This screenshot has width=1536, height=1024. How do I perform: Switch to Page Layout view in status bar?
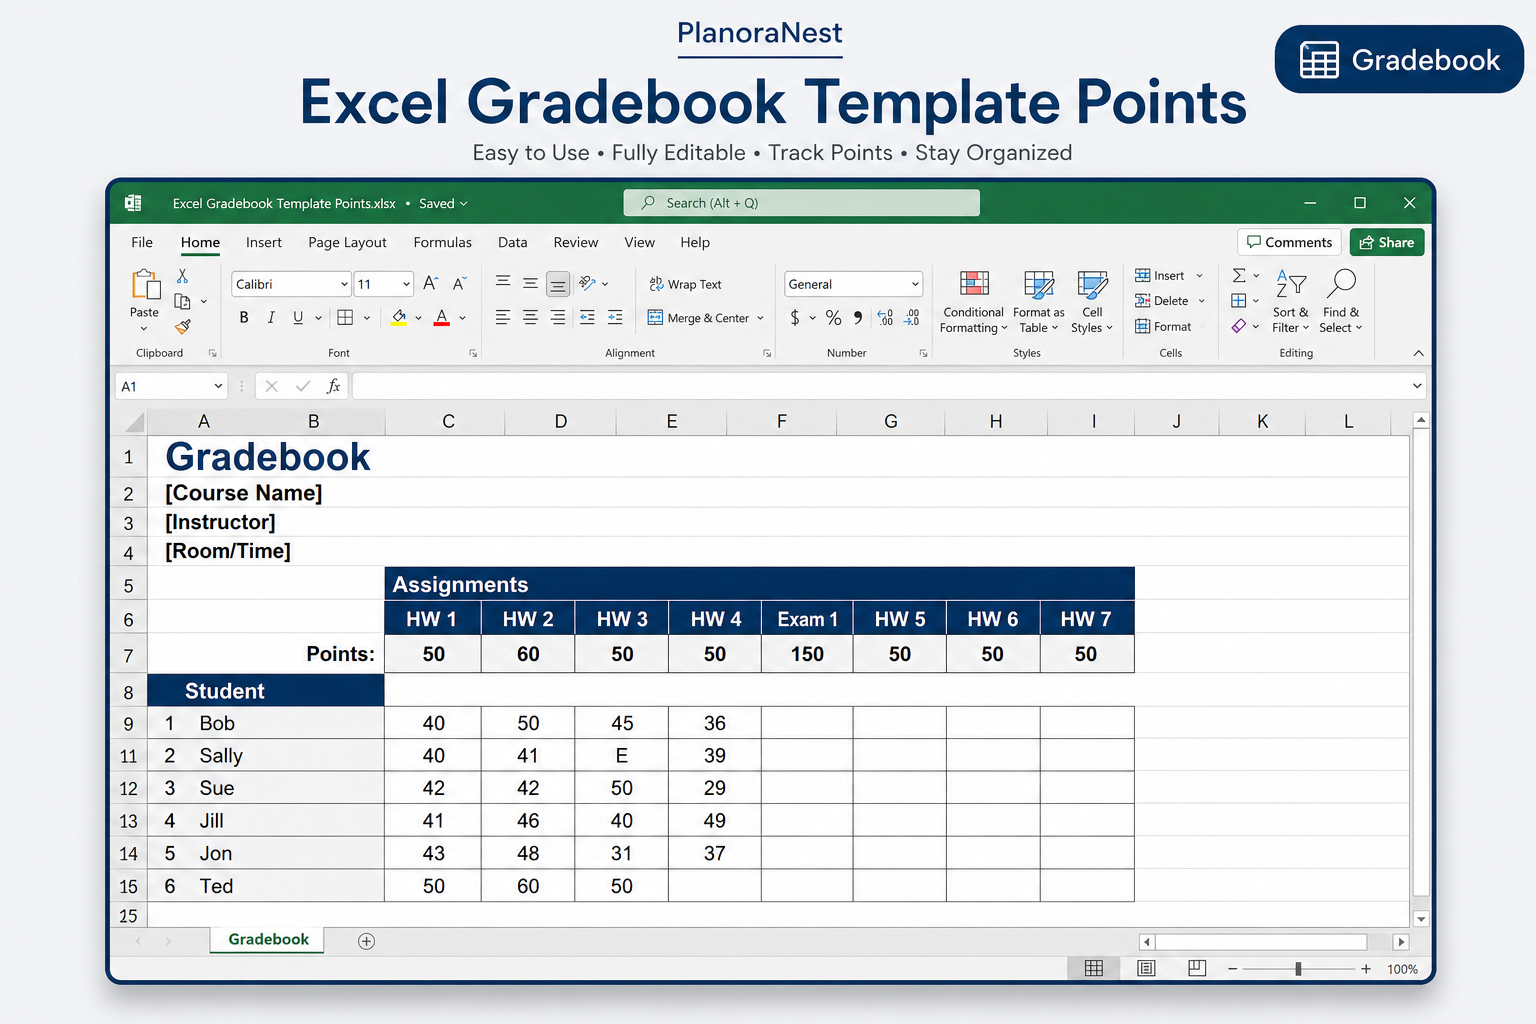tap(1146, 968)
